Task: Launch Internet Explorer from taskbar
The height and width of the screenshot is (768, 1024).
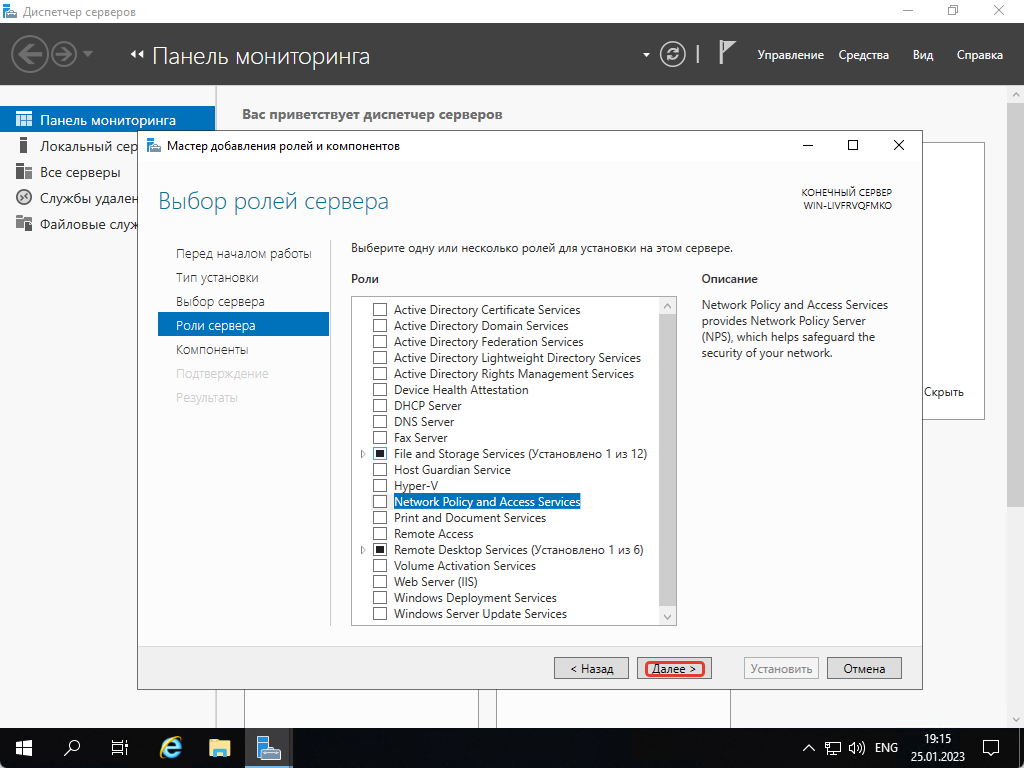Action: coord(171,748)
